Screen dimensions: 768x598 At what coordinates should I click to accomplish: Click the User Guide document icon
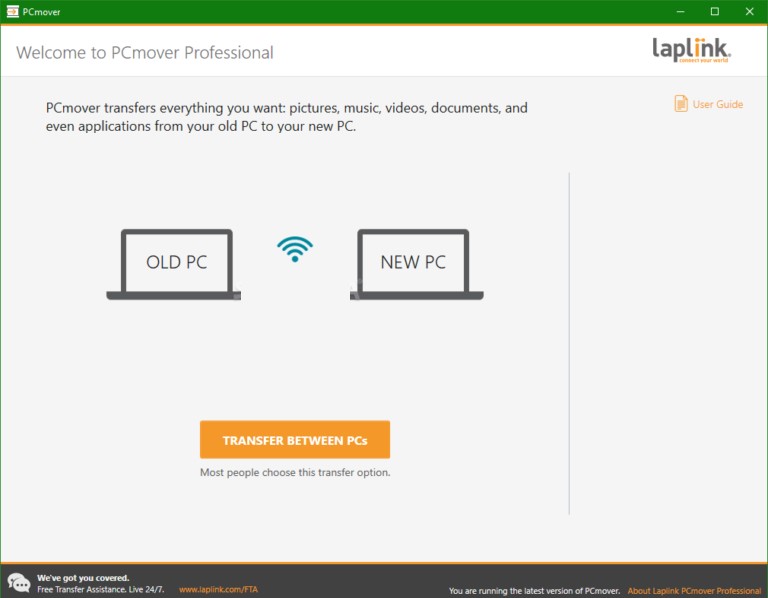[681, 103]
